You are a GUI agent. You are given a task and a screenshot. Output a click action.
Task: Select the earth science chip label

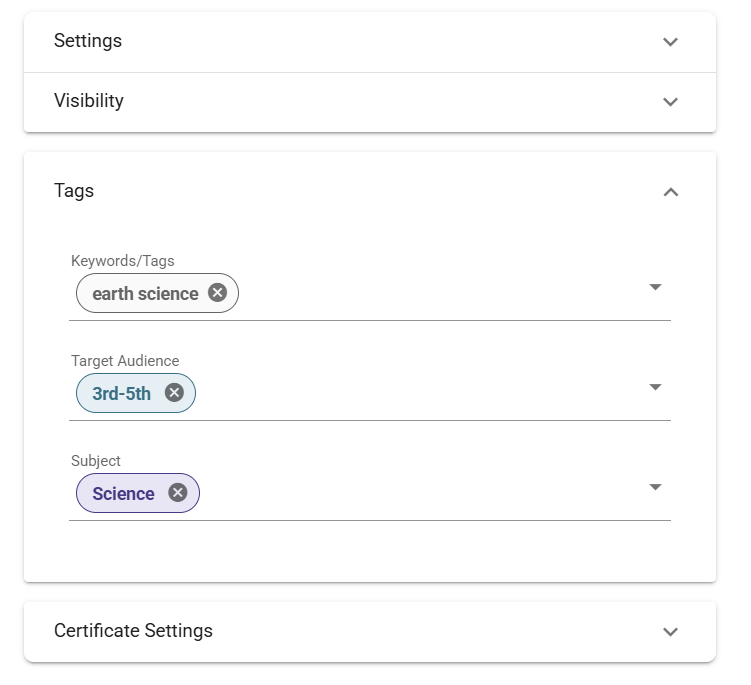(x=145, y=294)
